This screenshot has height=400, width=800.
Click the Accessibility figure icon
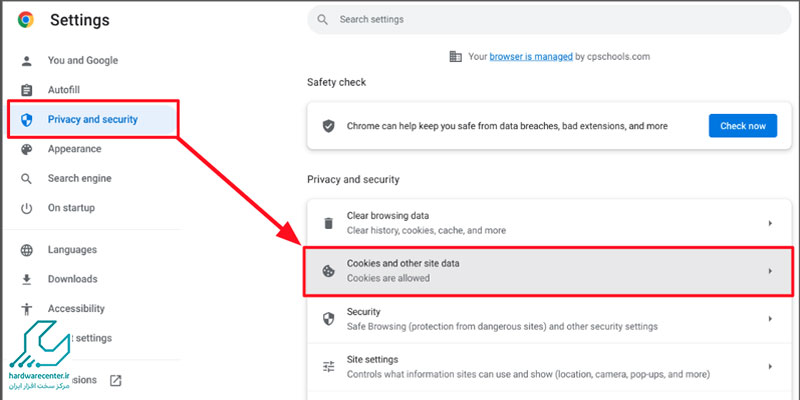pos(26,309)
